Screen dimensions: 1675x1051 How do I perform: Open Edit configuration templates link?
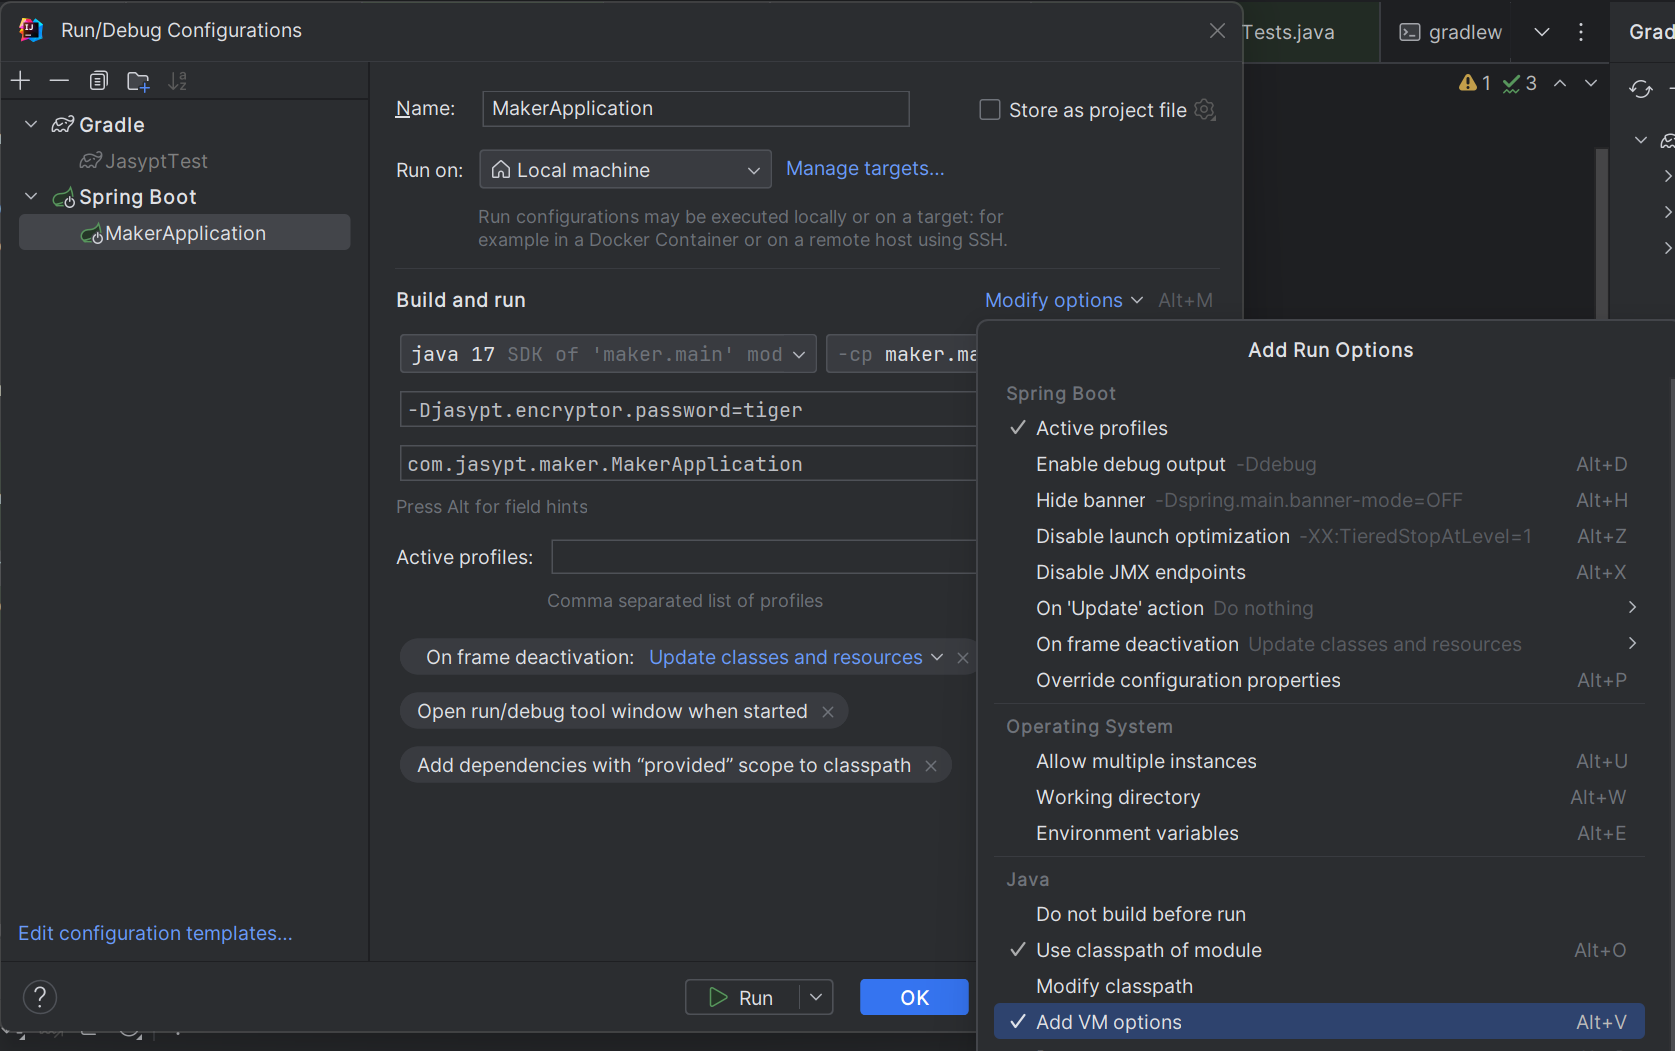click(x=155, y=933)
